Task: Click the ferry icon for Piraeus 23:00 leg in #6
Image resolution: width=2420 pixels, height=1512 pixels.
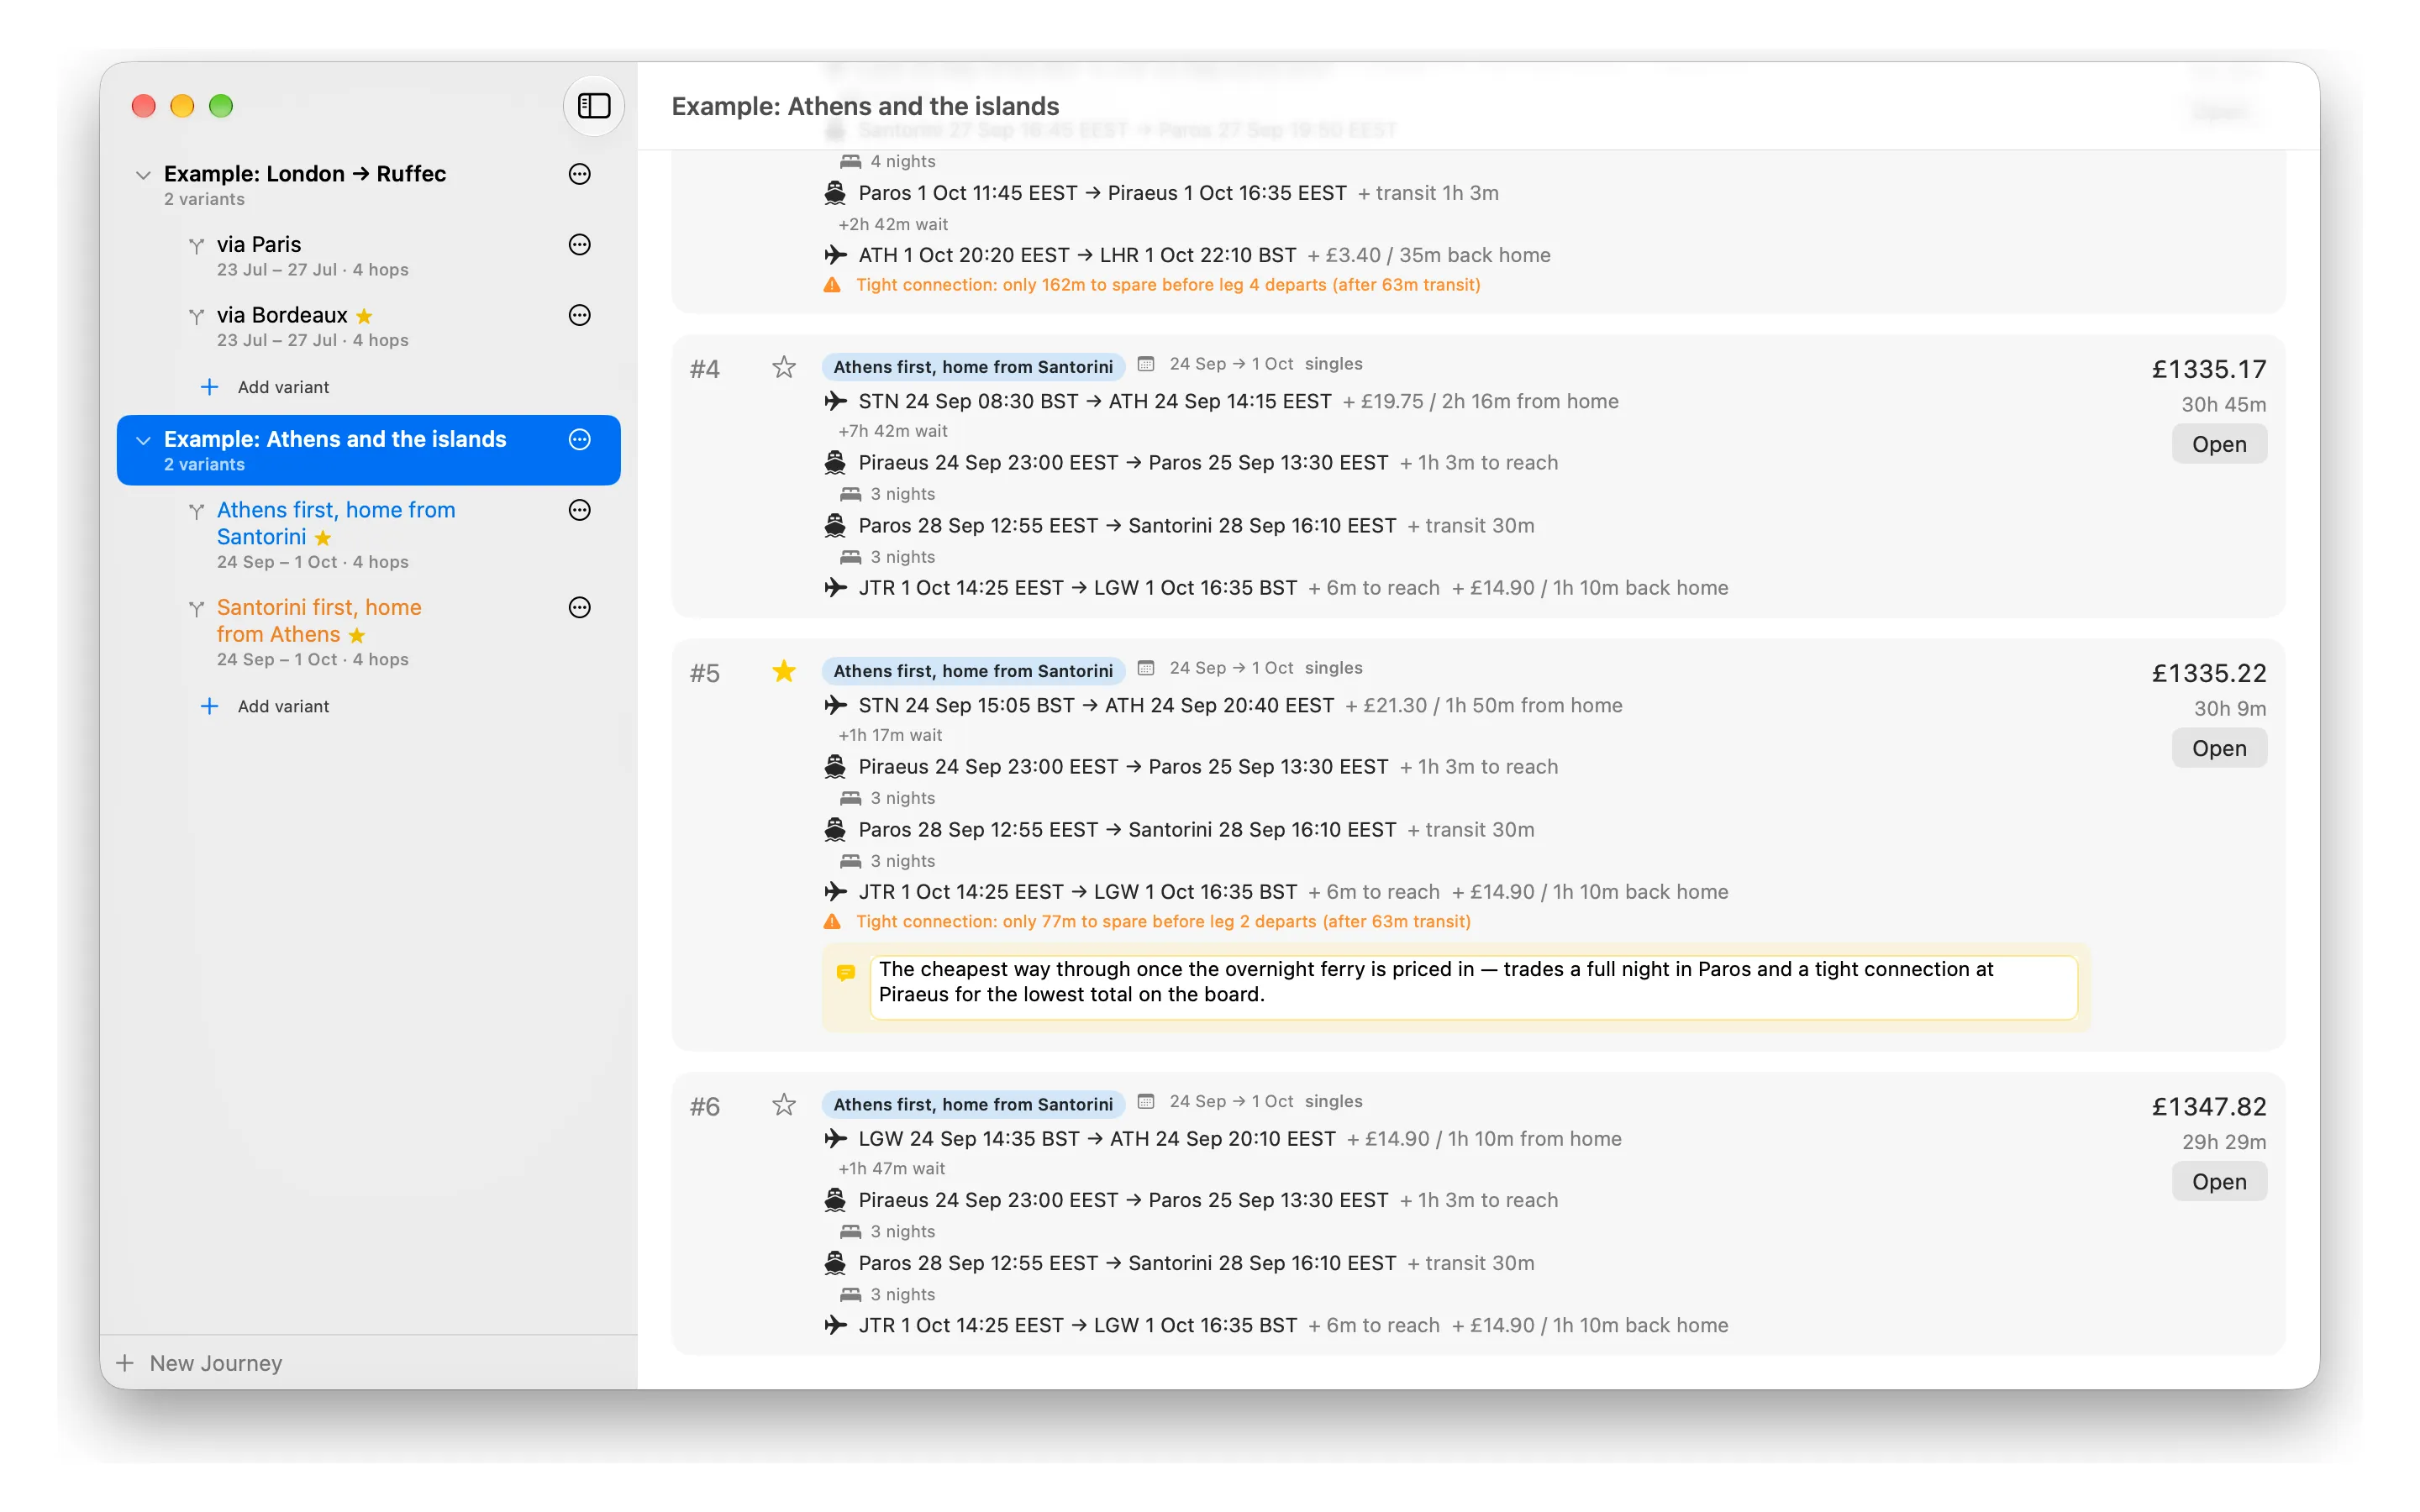Action: (x=835, y=1200)
